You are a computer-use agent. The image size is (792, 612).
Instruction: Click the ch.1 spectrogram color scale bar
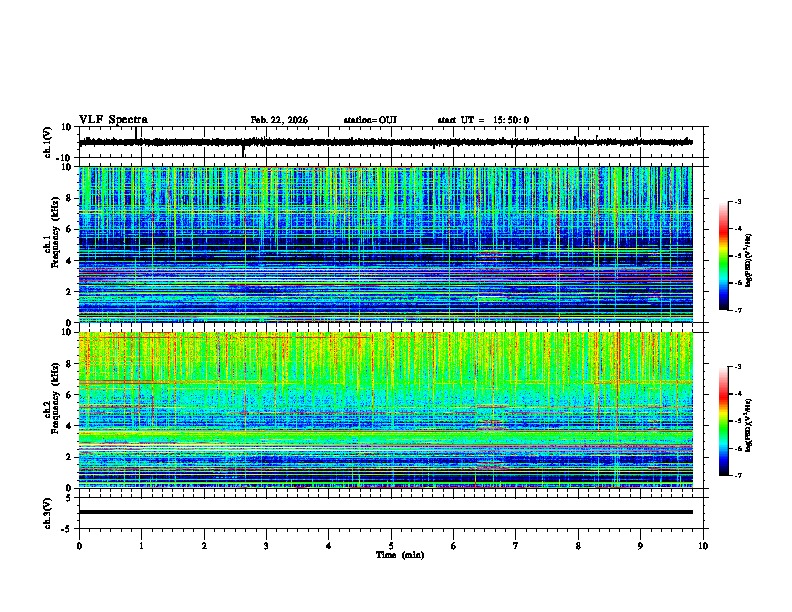click(723, 256)
